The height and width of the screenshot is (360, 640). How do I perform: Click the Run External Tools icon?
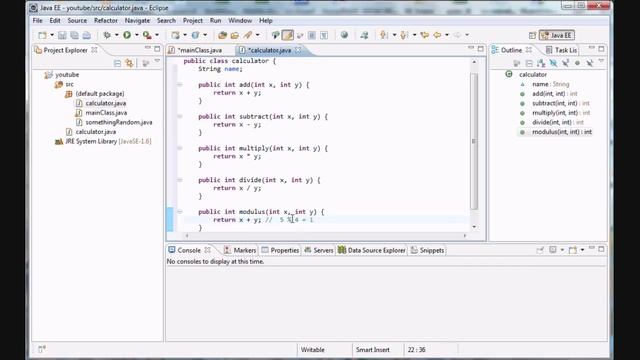coord(147,35)
